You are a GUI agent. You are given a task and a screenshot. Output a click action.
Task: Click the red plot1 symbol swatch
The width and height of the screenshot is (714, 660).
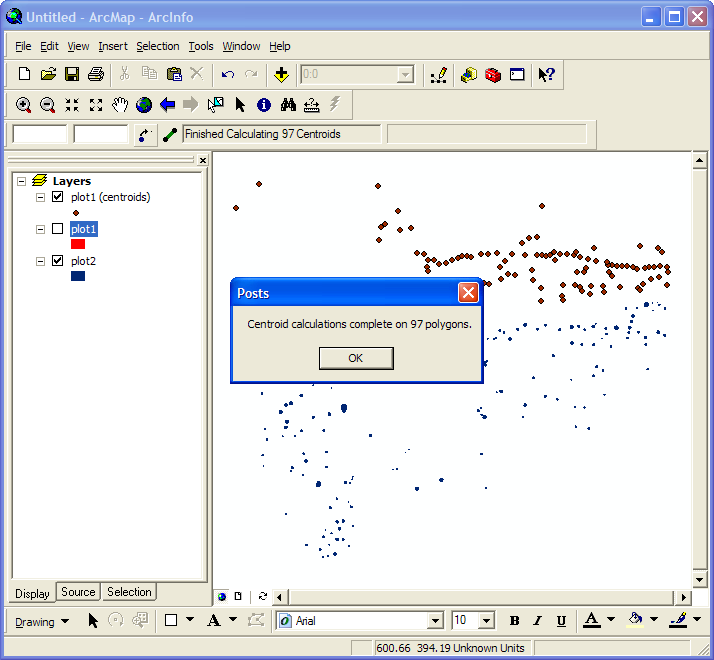coord(78,244)
